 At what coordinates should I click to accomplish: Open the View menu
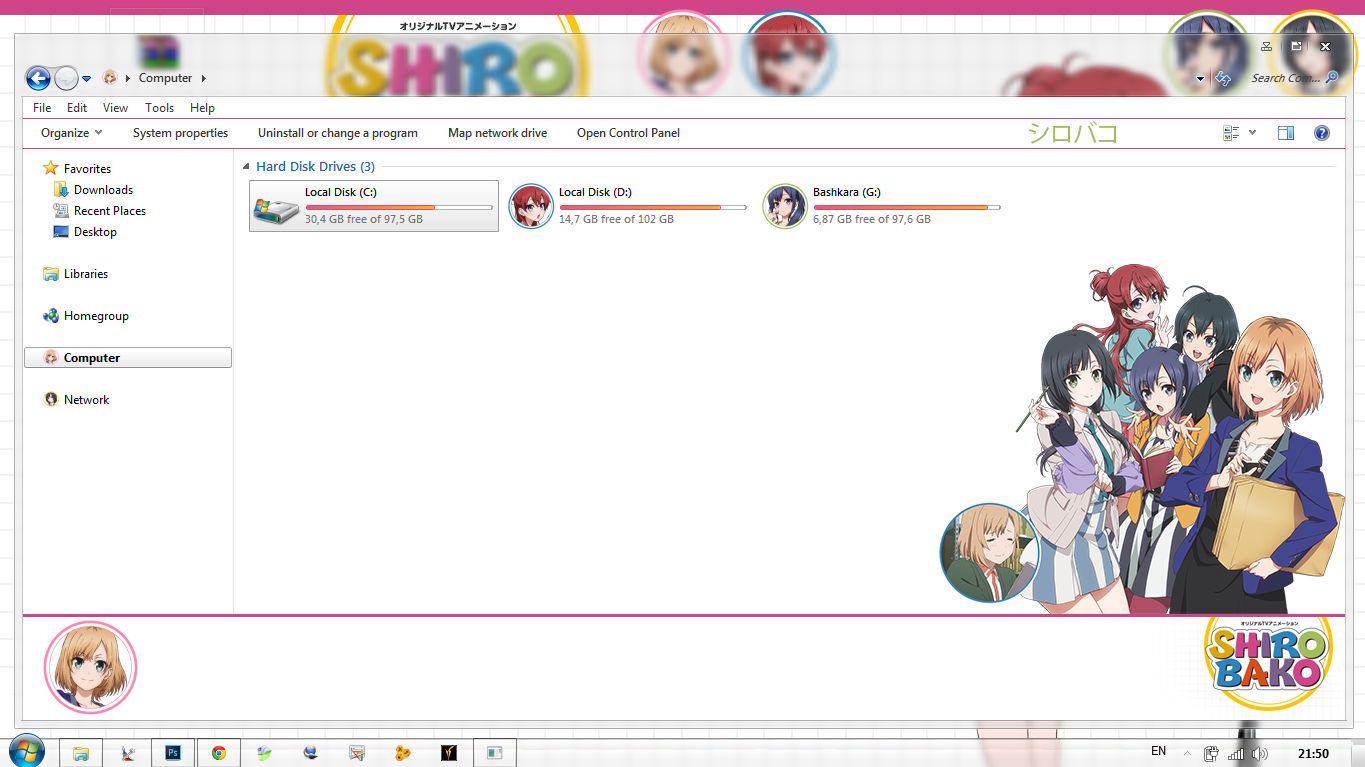coord(115,108)
